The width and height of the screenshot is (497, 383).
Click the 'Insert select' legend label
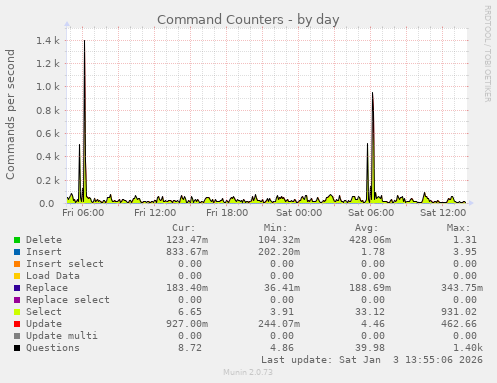(x=65, y=264)
